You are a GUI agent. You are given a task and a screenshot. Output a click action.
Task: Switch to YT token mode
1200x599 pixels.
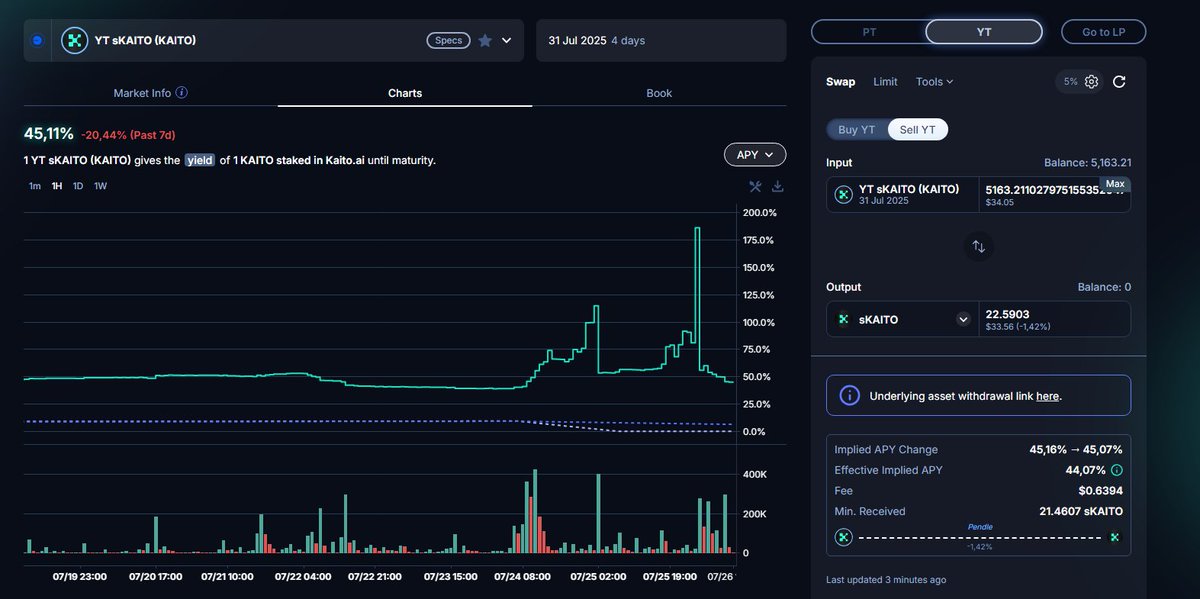[x=984, y=32]
